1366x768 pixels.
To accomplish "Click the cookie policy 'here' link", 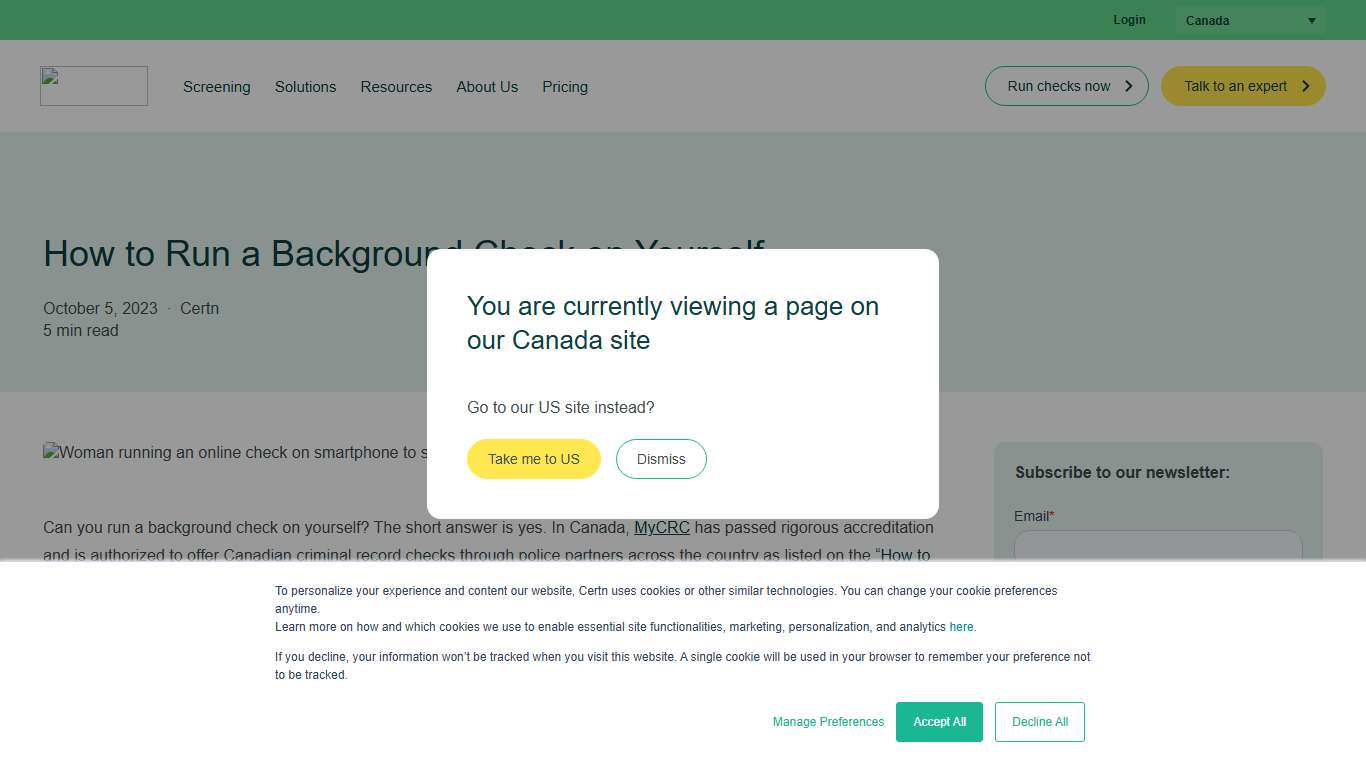I will point(960,626).
